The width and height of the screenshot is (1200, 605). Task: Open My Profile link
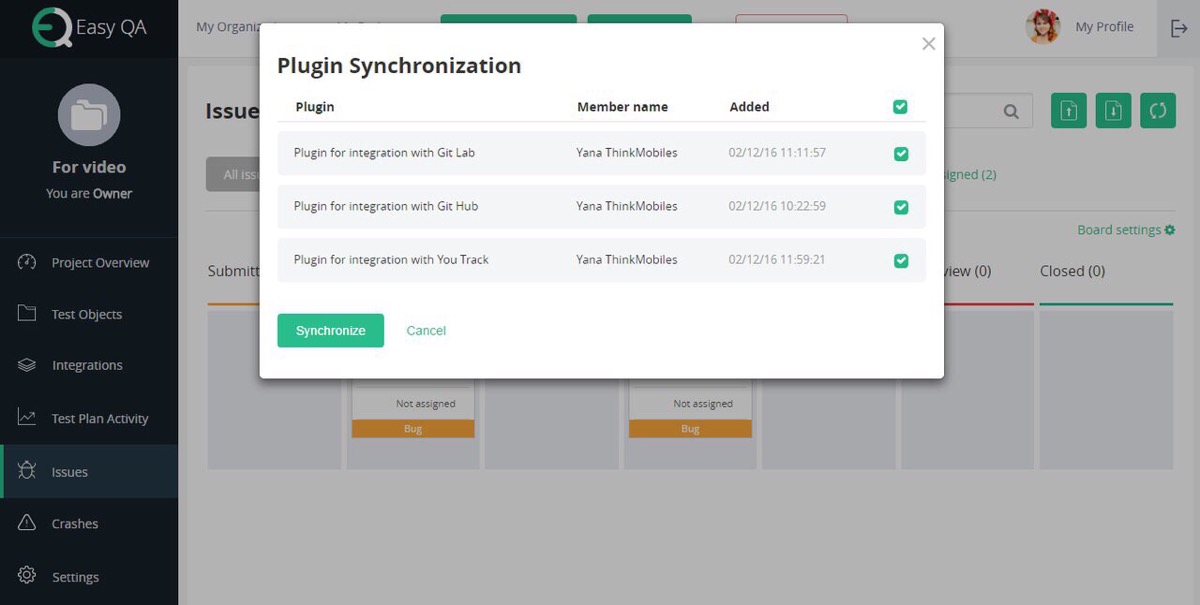(1104, 27)
